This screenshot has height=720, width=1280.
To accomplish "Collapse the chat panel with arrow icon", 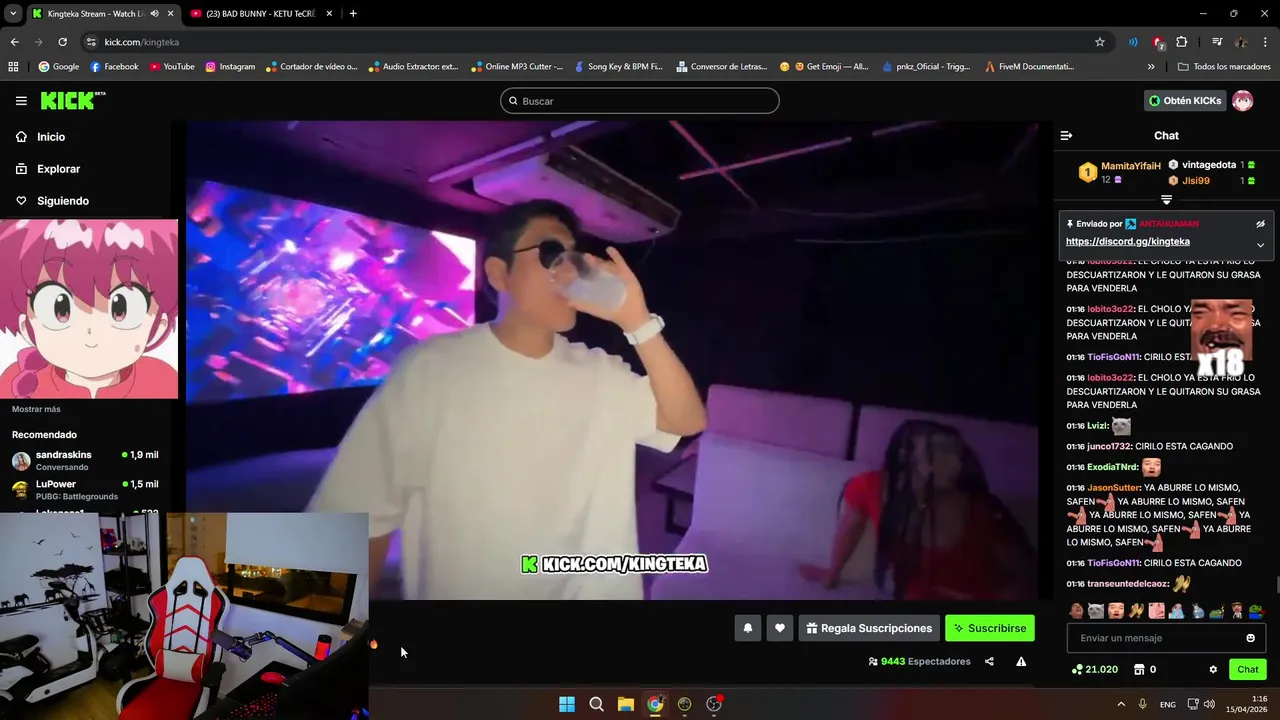I will tap(1066, 135).
